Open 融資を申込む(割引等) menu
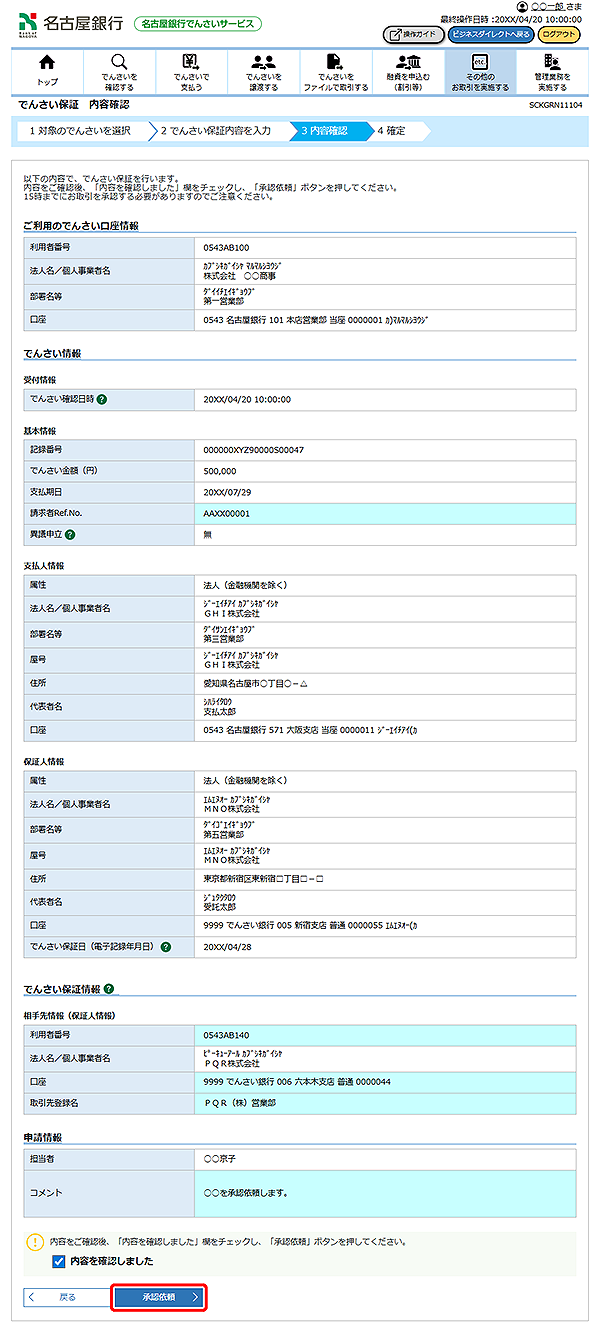Screen dimensions: 600x1327 (x=407, y=70)
